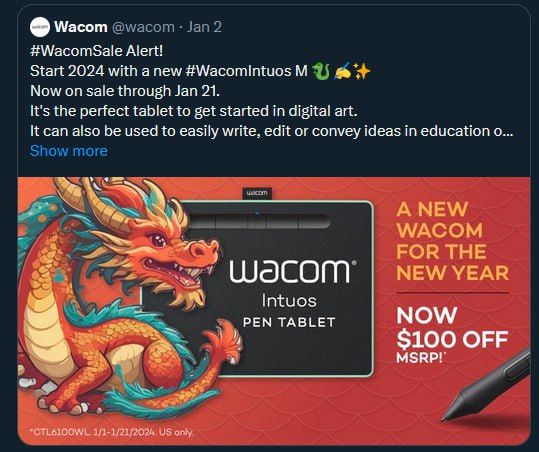Open the Wacom display name link
Image resolution: width=539 pixels, height=452 pixels.
coord(81,27)
